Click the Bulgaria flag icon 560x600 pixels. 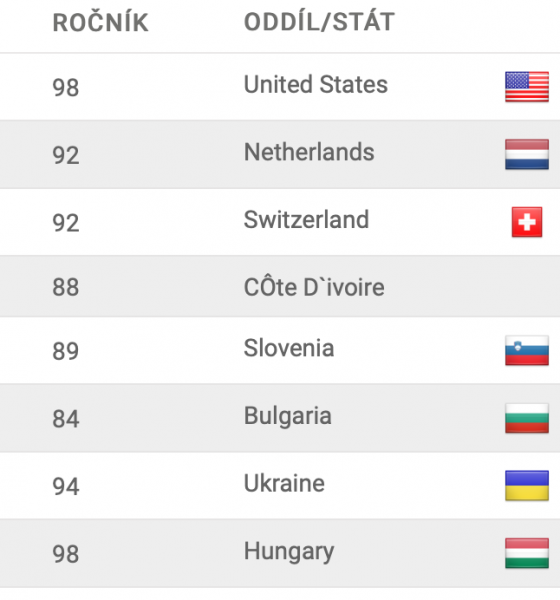tap(527, 418)
